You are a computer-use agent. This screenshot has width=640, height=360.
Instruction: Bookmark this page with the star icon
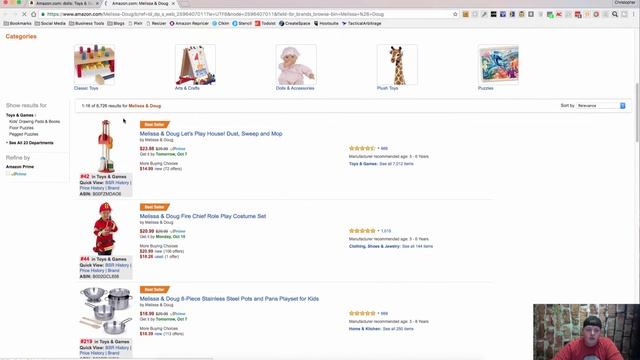456,14
